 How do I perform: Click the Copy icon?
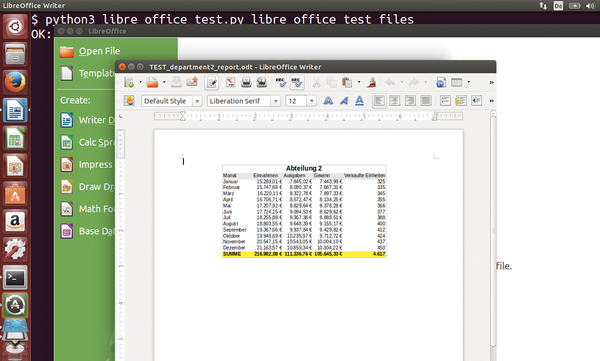coord(331,82)
